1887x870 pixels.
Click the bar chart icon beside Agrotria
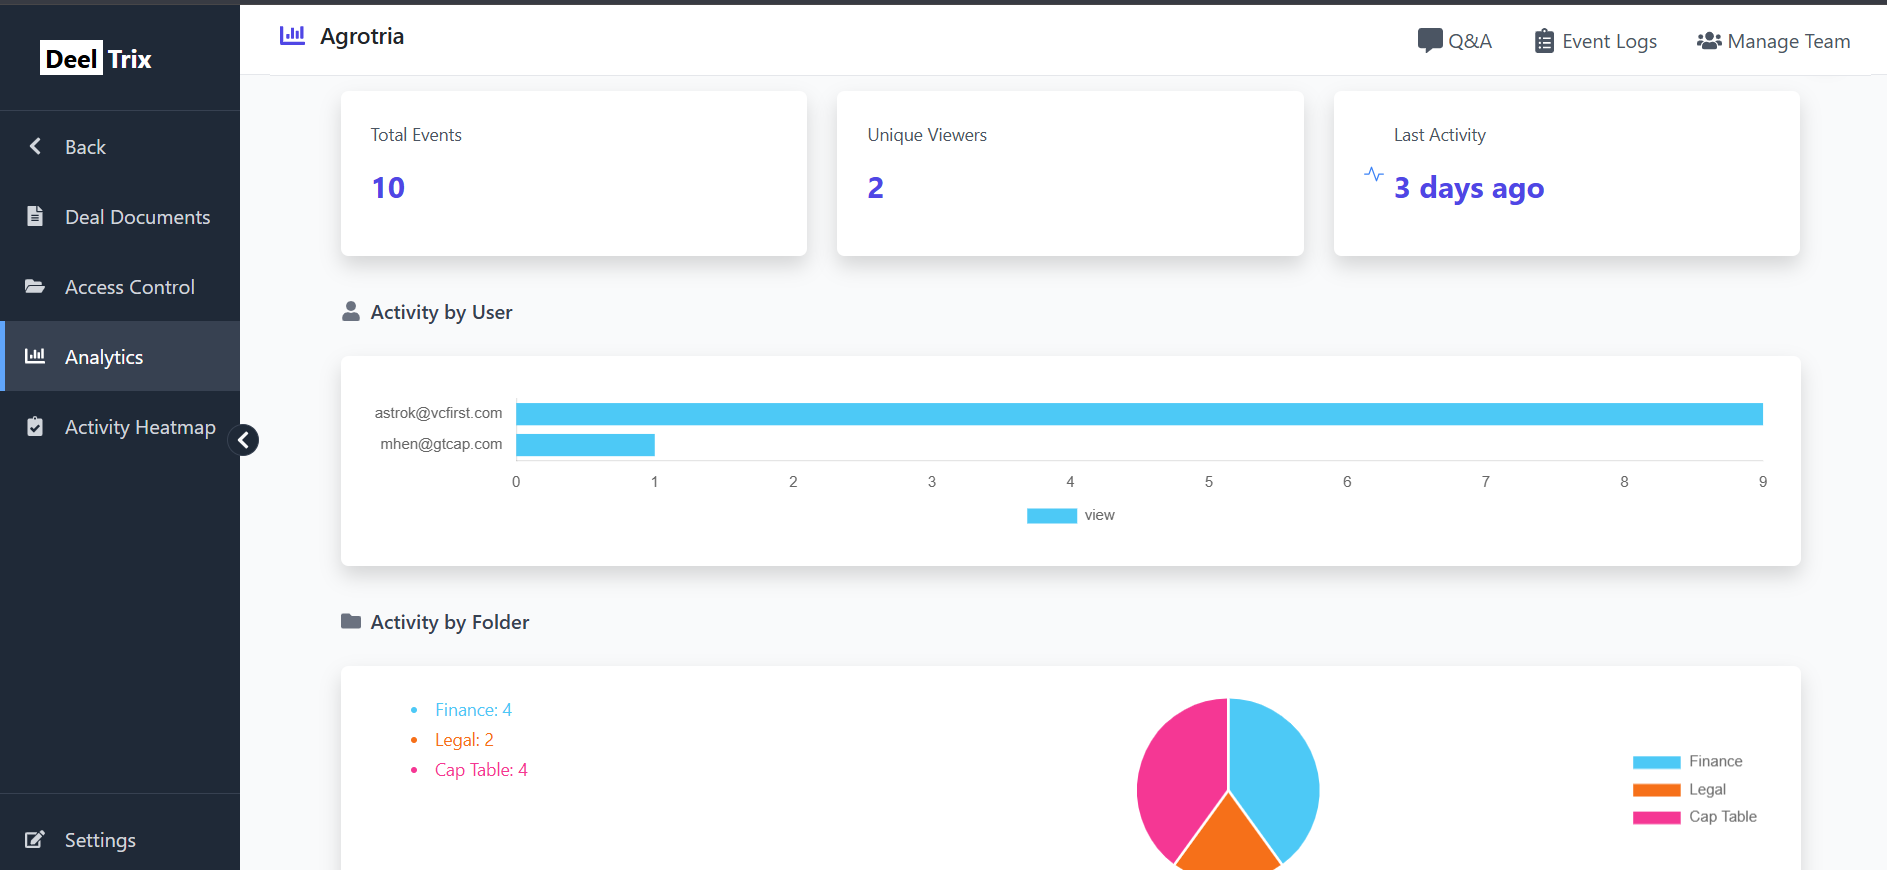(292, 36)
